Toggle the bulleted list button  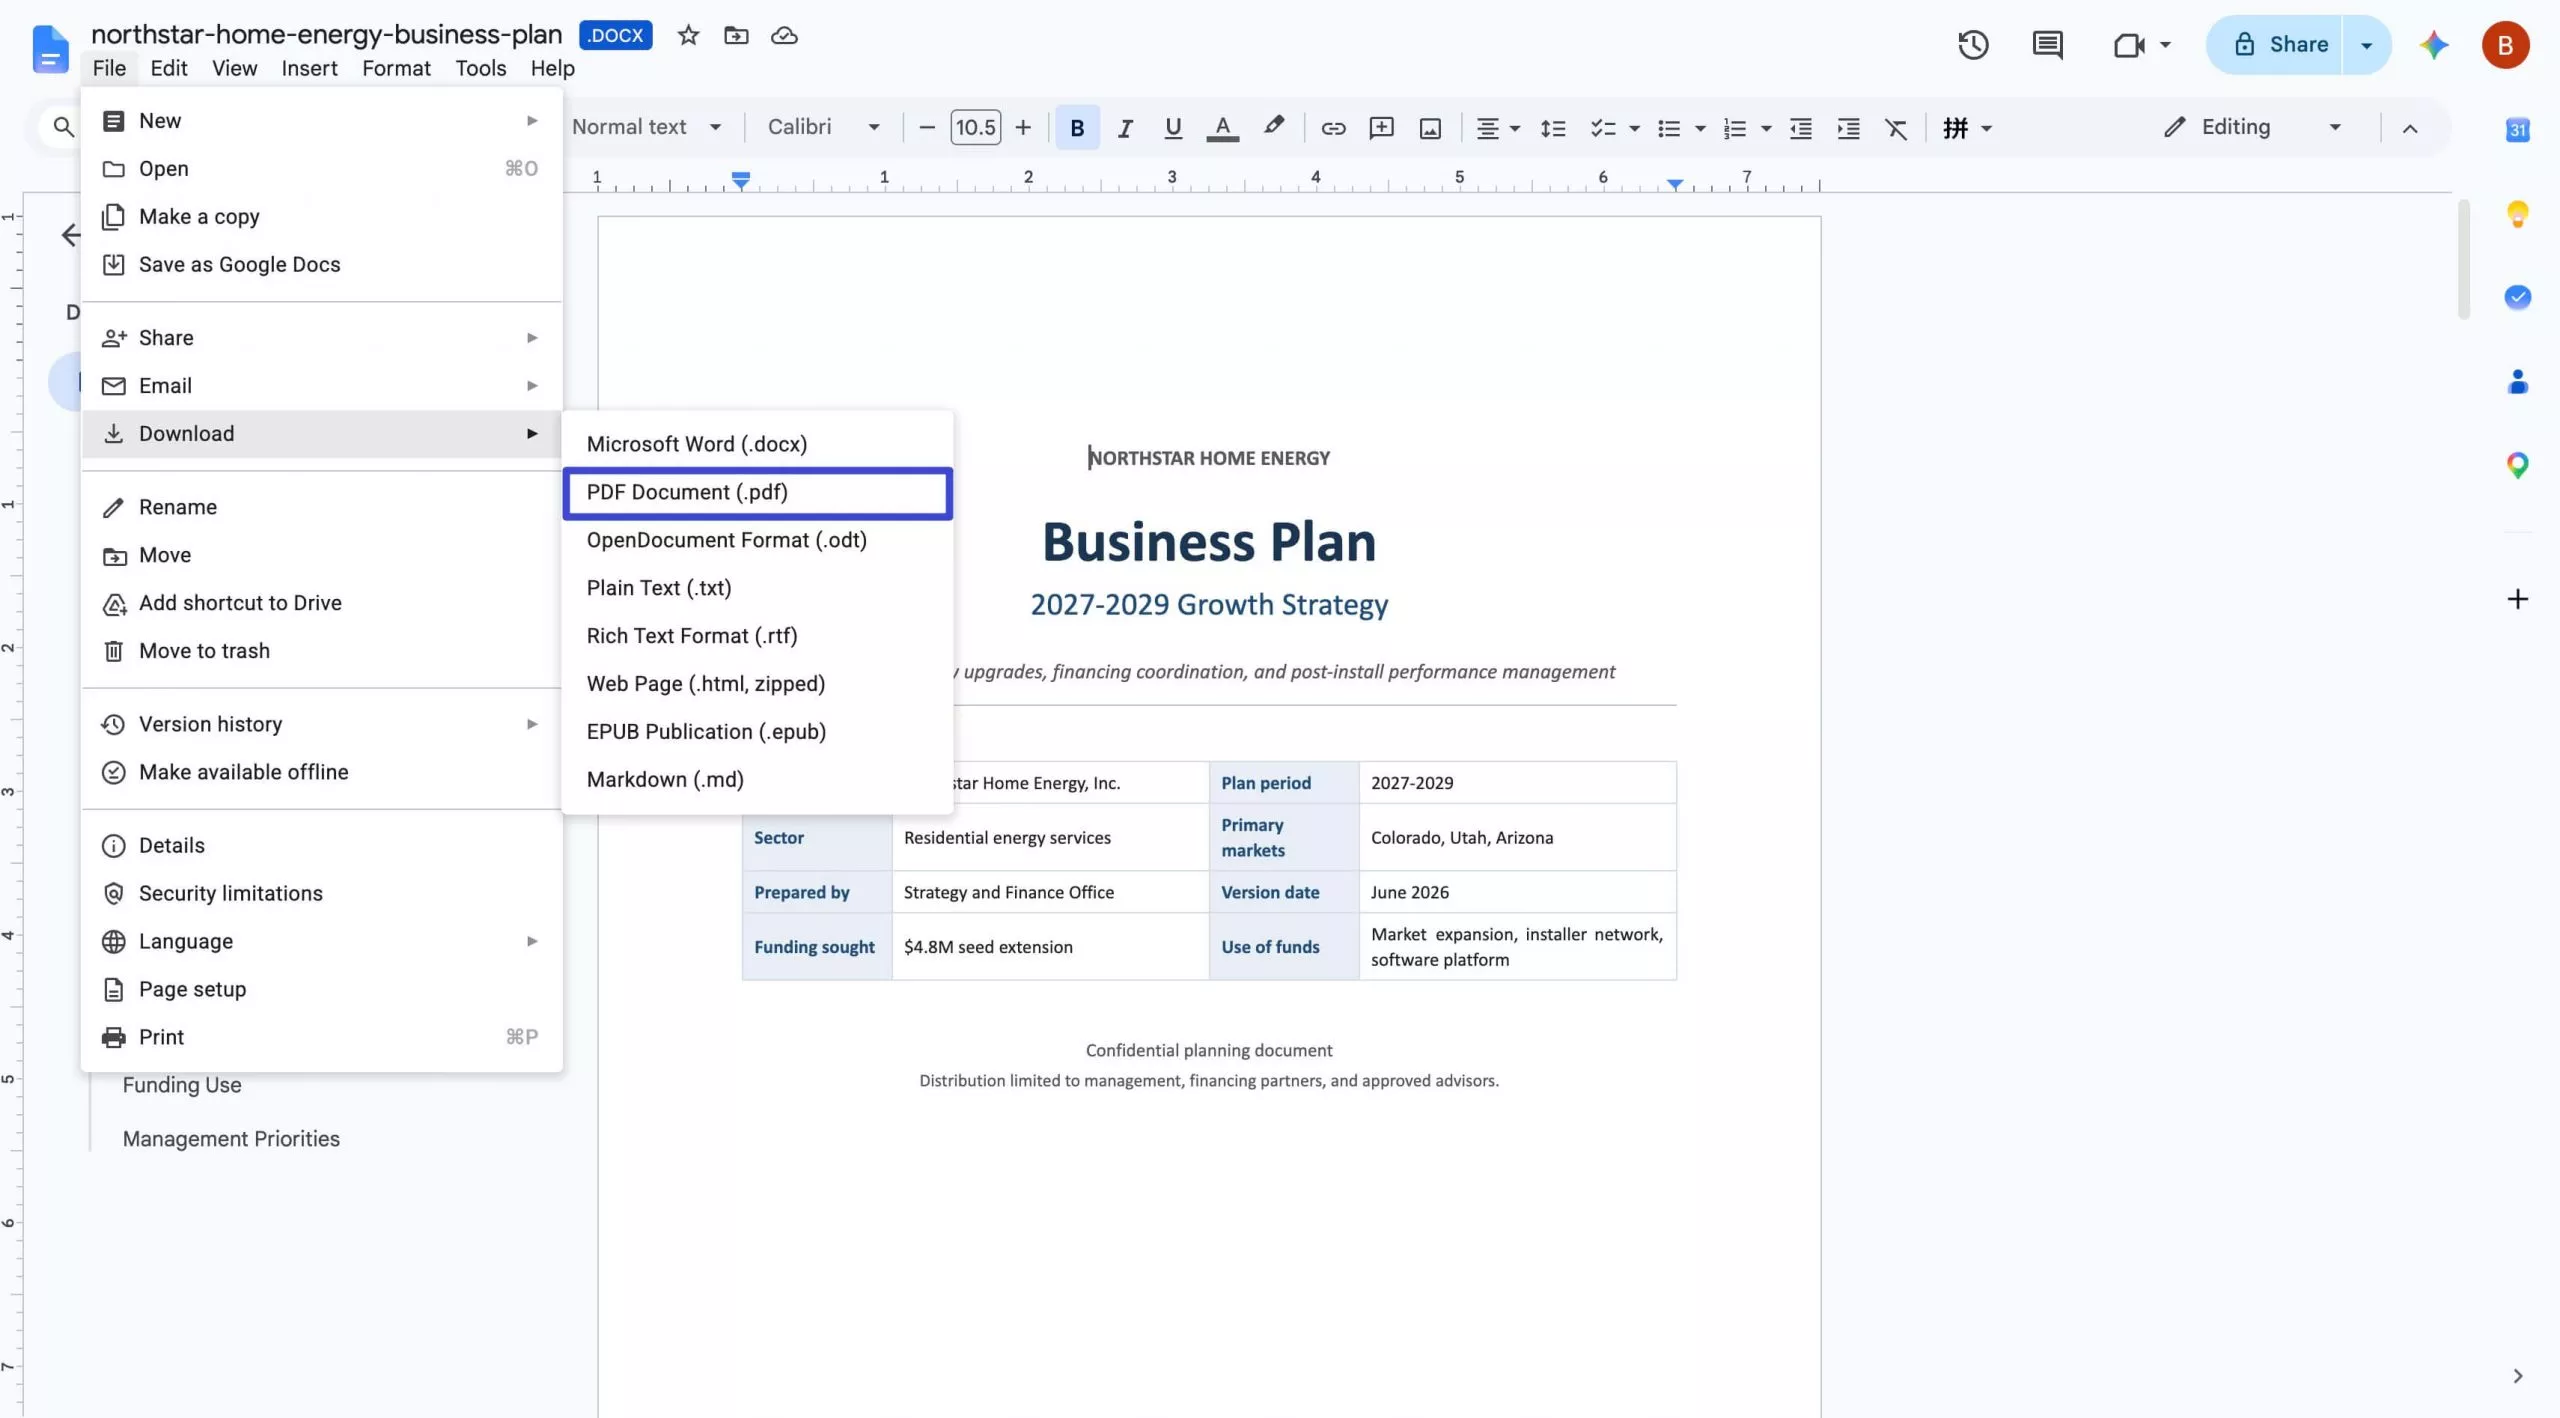(x=1669, y=128)
